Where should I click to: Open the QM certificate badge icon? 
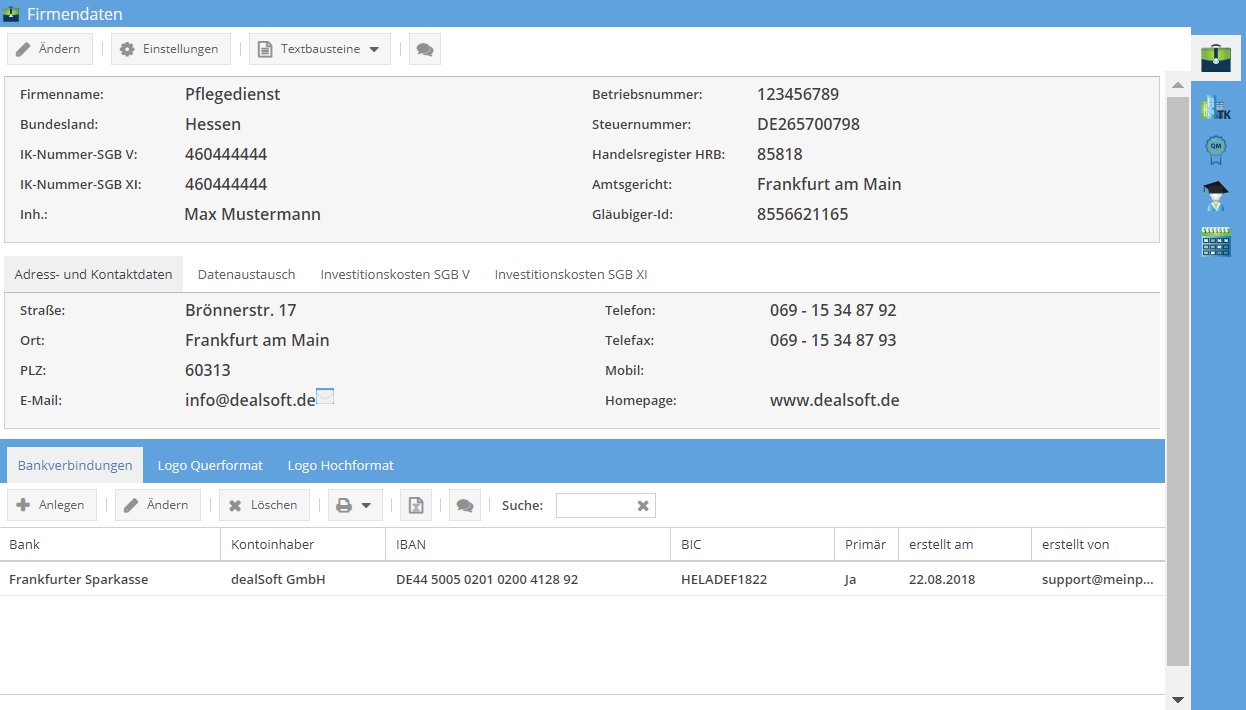1216,150
